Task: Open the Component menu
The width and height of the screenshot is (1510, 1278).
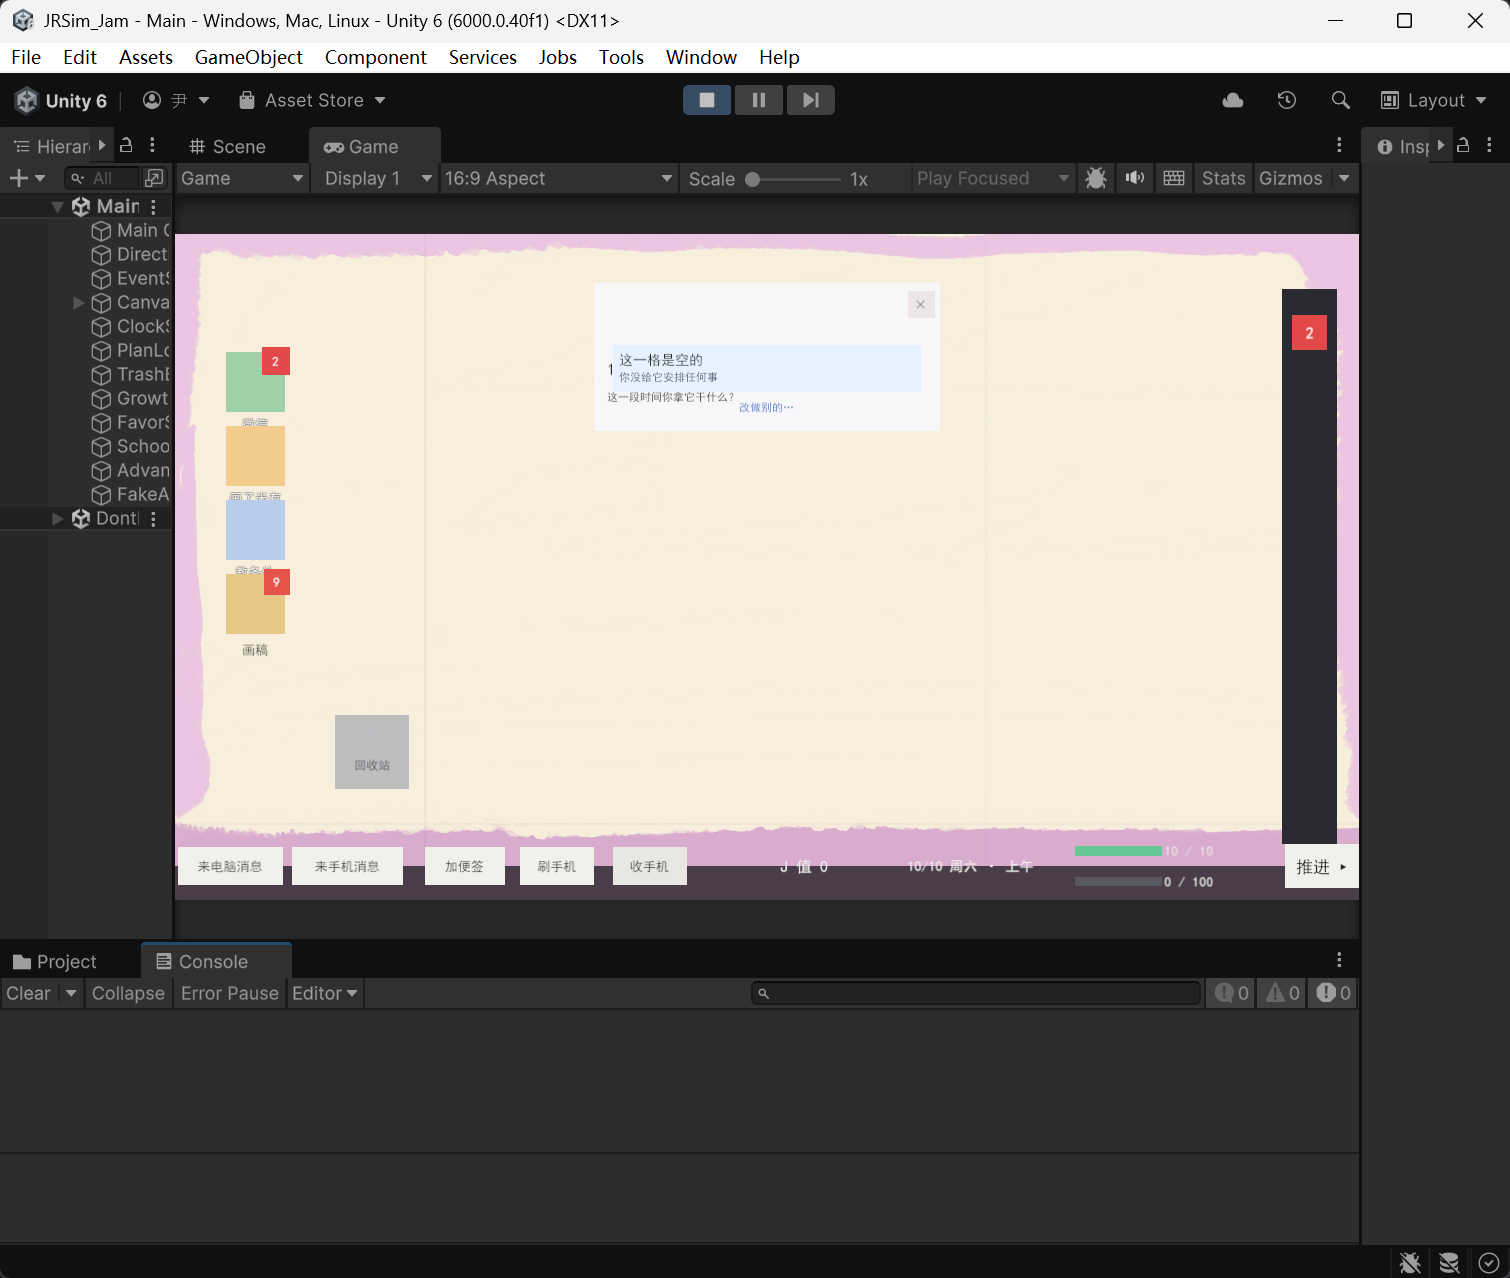Action: tap(376, 57)
